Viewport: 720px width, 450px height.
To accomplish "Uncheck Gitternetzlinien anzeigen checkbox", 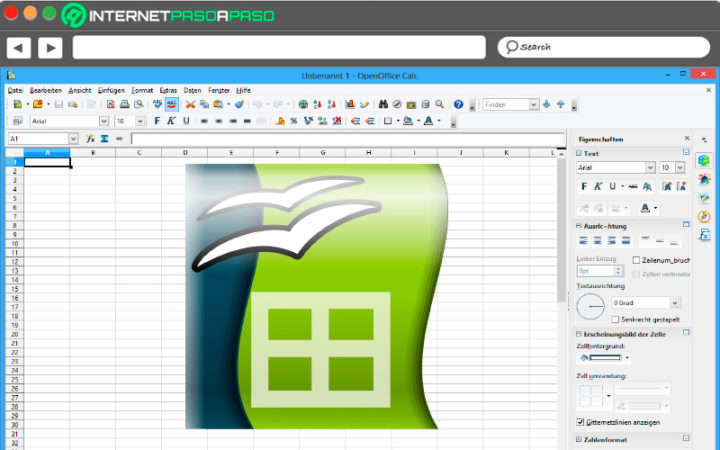I will click(582, 422).
